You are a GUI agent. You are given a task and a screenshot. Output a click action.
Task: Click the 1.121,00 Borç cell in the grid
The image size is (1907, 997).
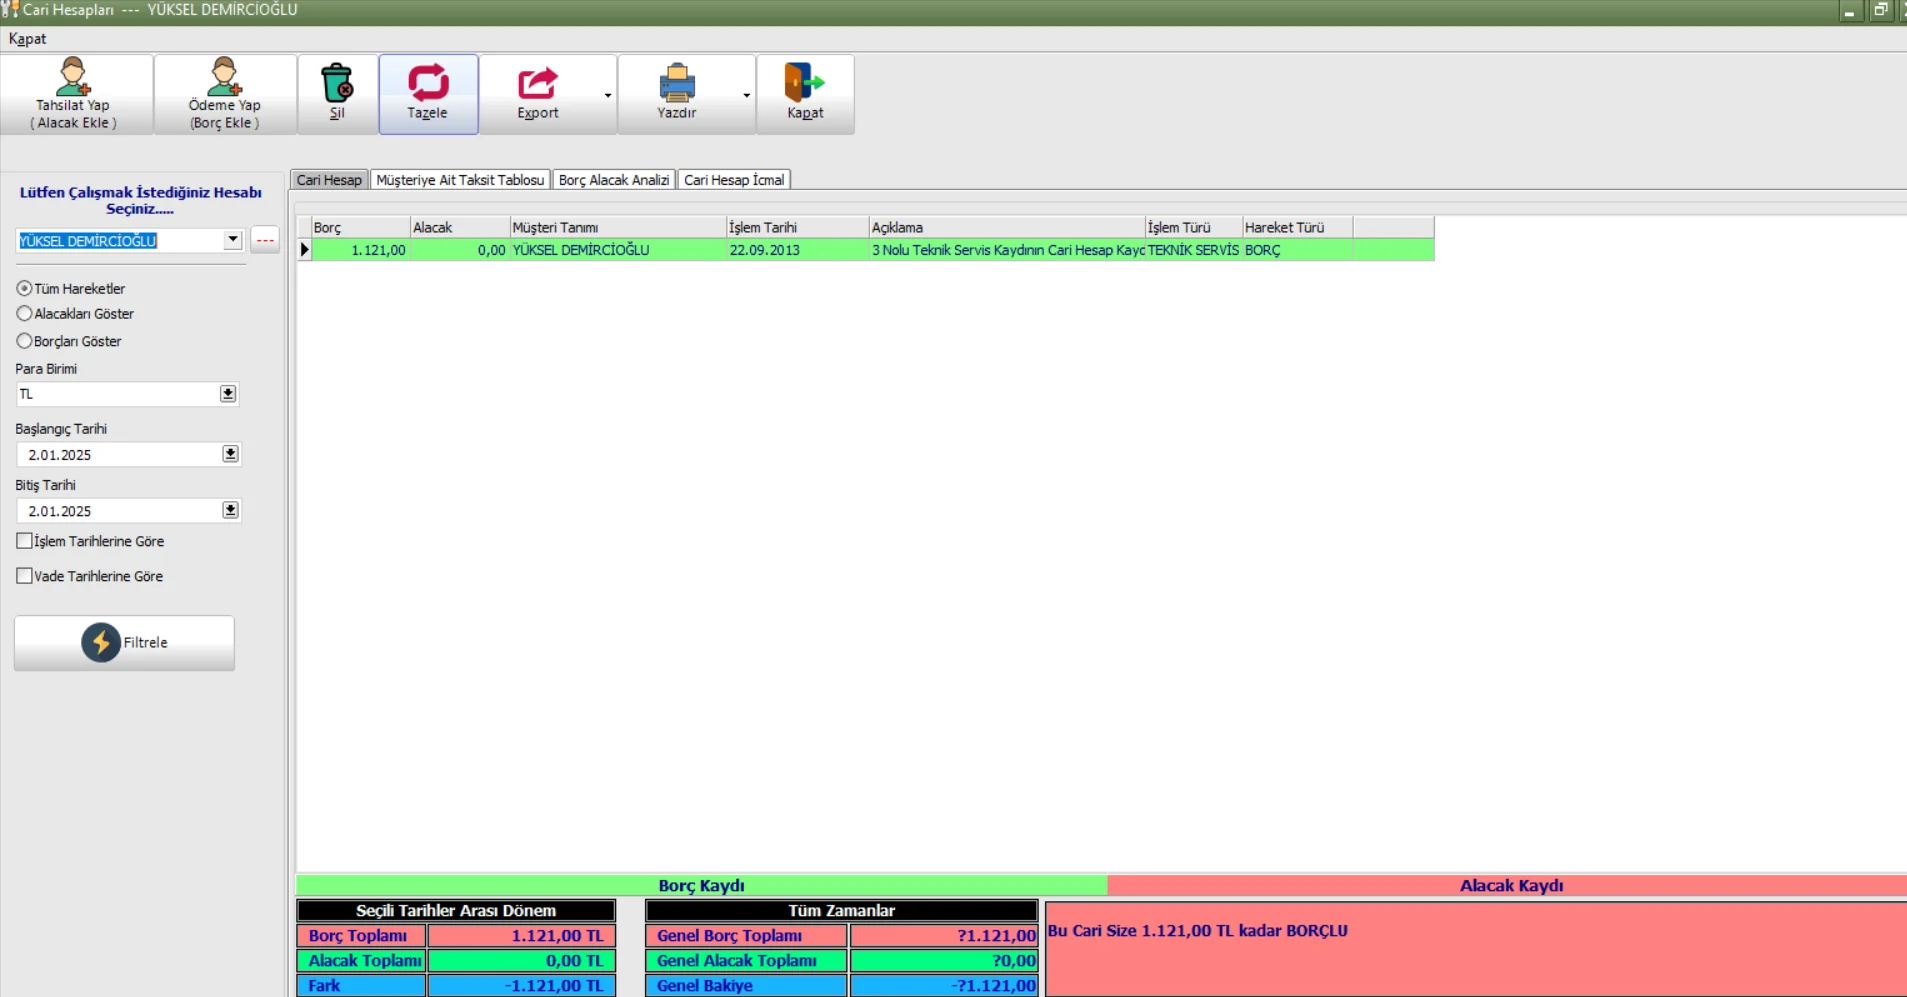(361, 250)
